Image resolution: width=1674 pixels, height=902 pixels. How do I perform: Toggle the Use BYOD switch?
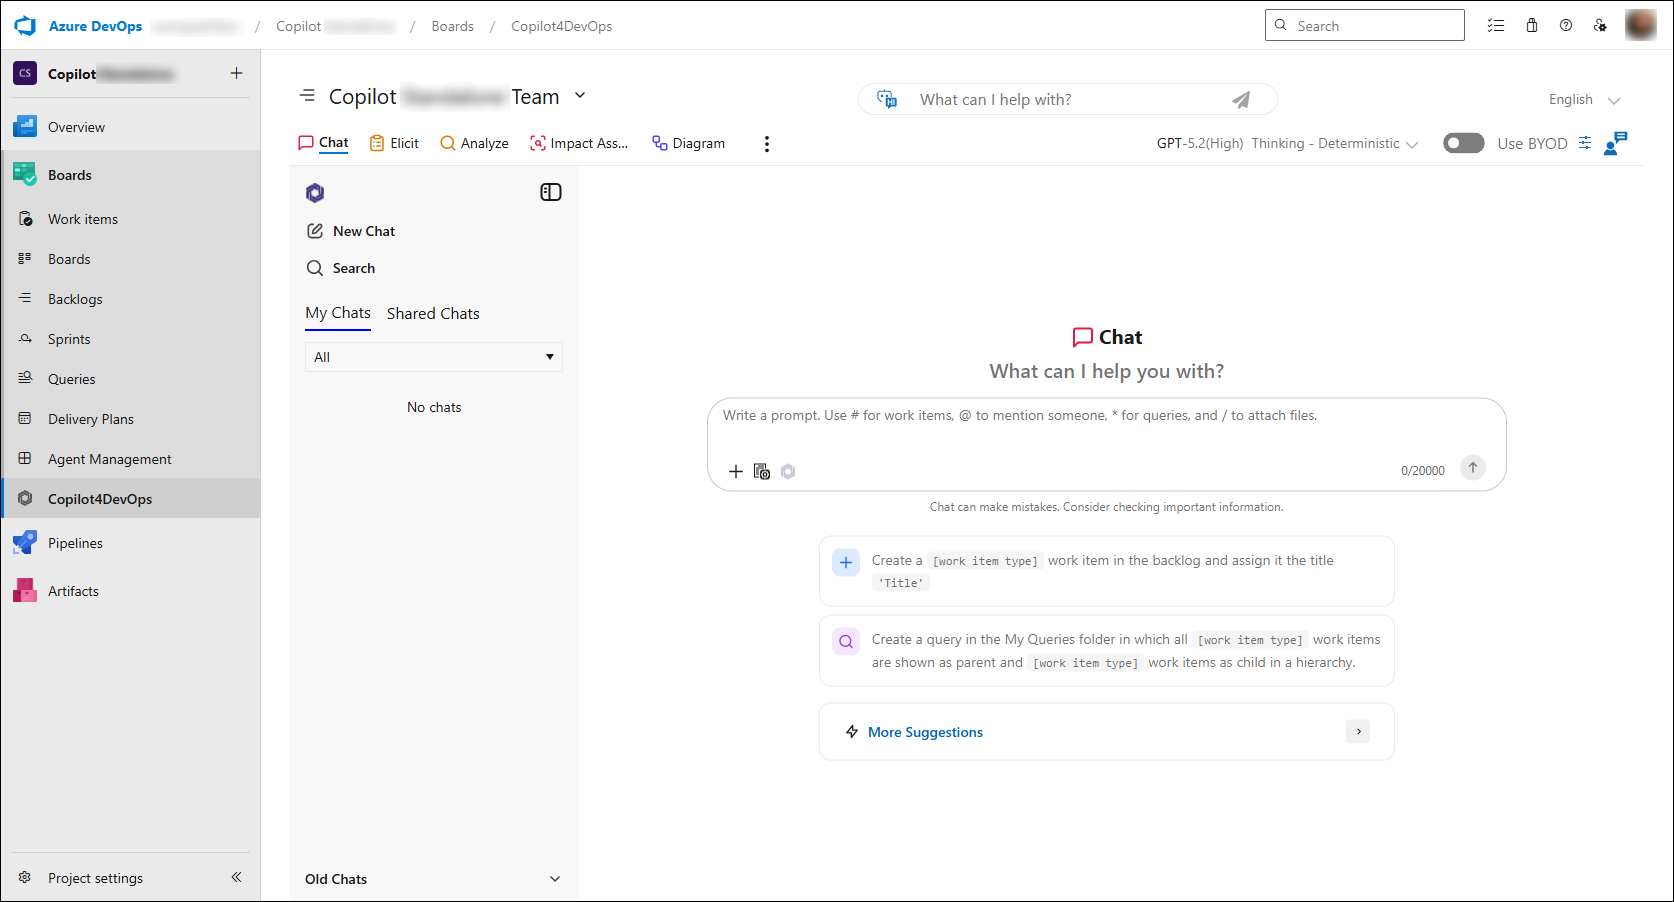[1464, 143]
